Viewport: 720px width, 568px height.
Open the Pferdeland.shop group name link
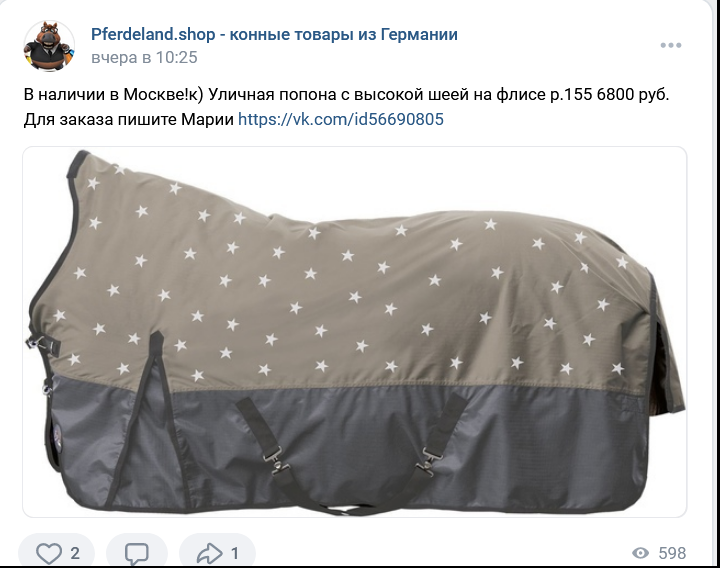click(274, 34)
